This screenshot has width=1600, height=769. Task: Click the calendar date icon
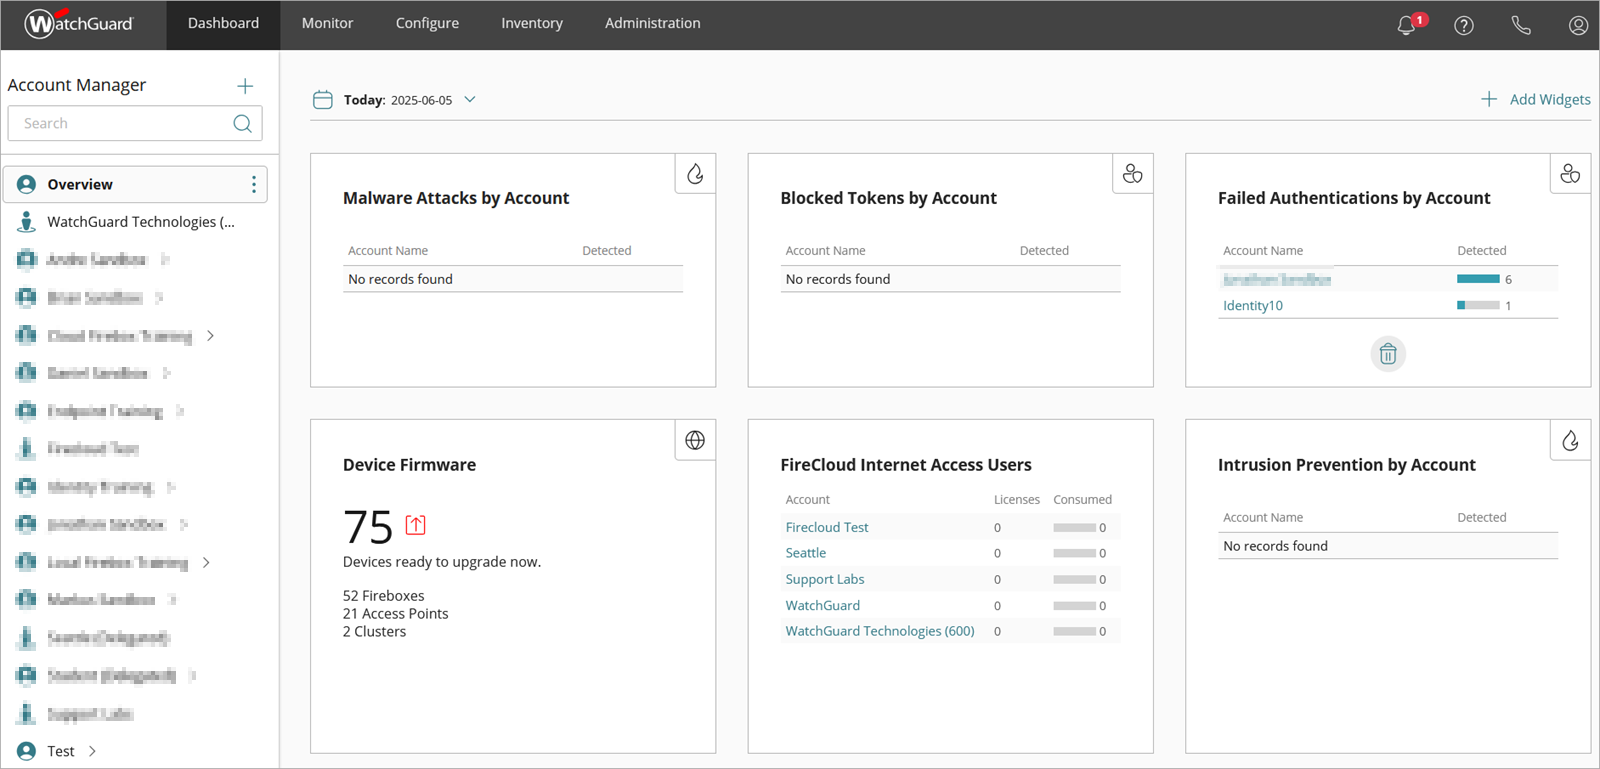pos(322,99)
